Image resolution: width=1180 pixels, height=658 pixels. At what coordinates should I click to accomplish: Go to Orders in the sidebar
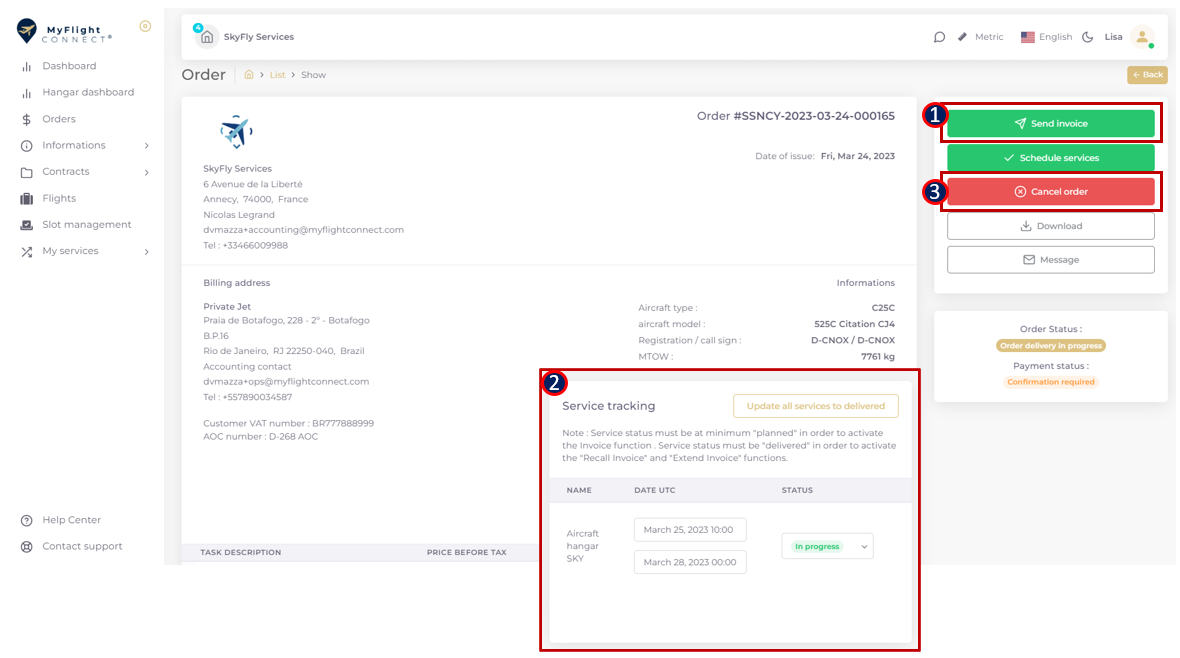[x=59, y=119]
